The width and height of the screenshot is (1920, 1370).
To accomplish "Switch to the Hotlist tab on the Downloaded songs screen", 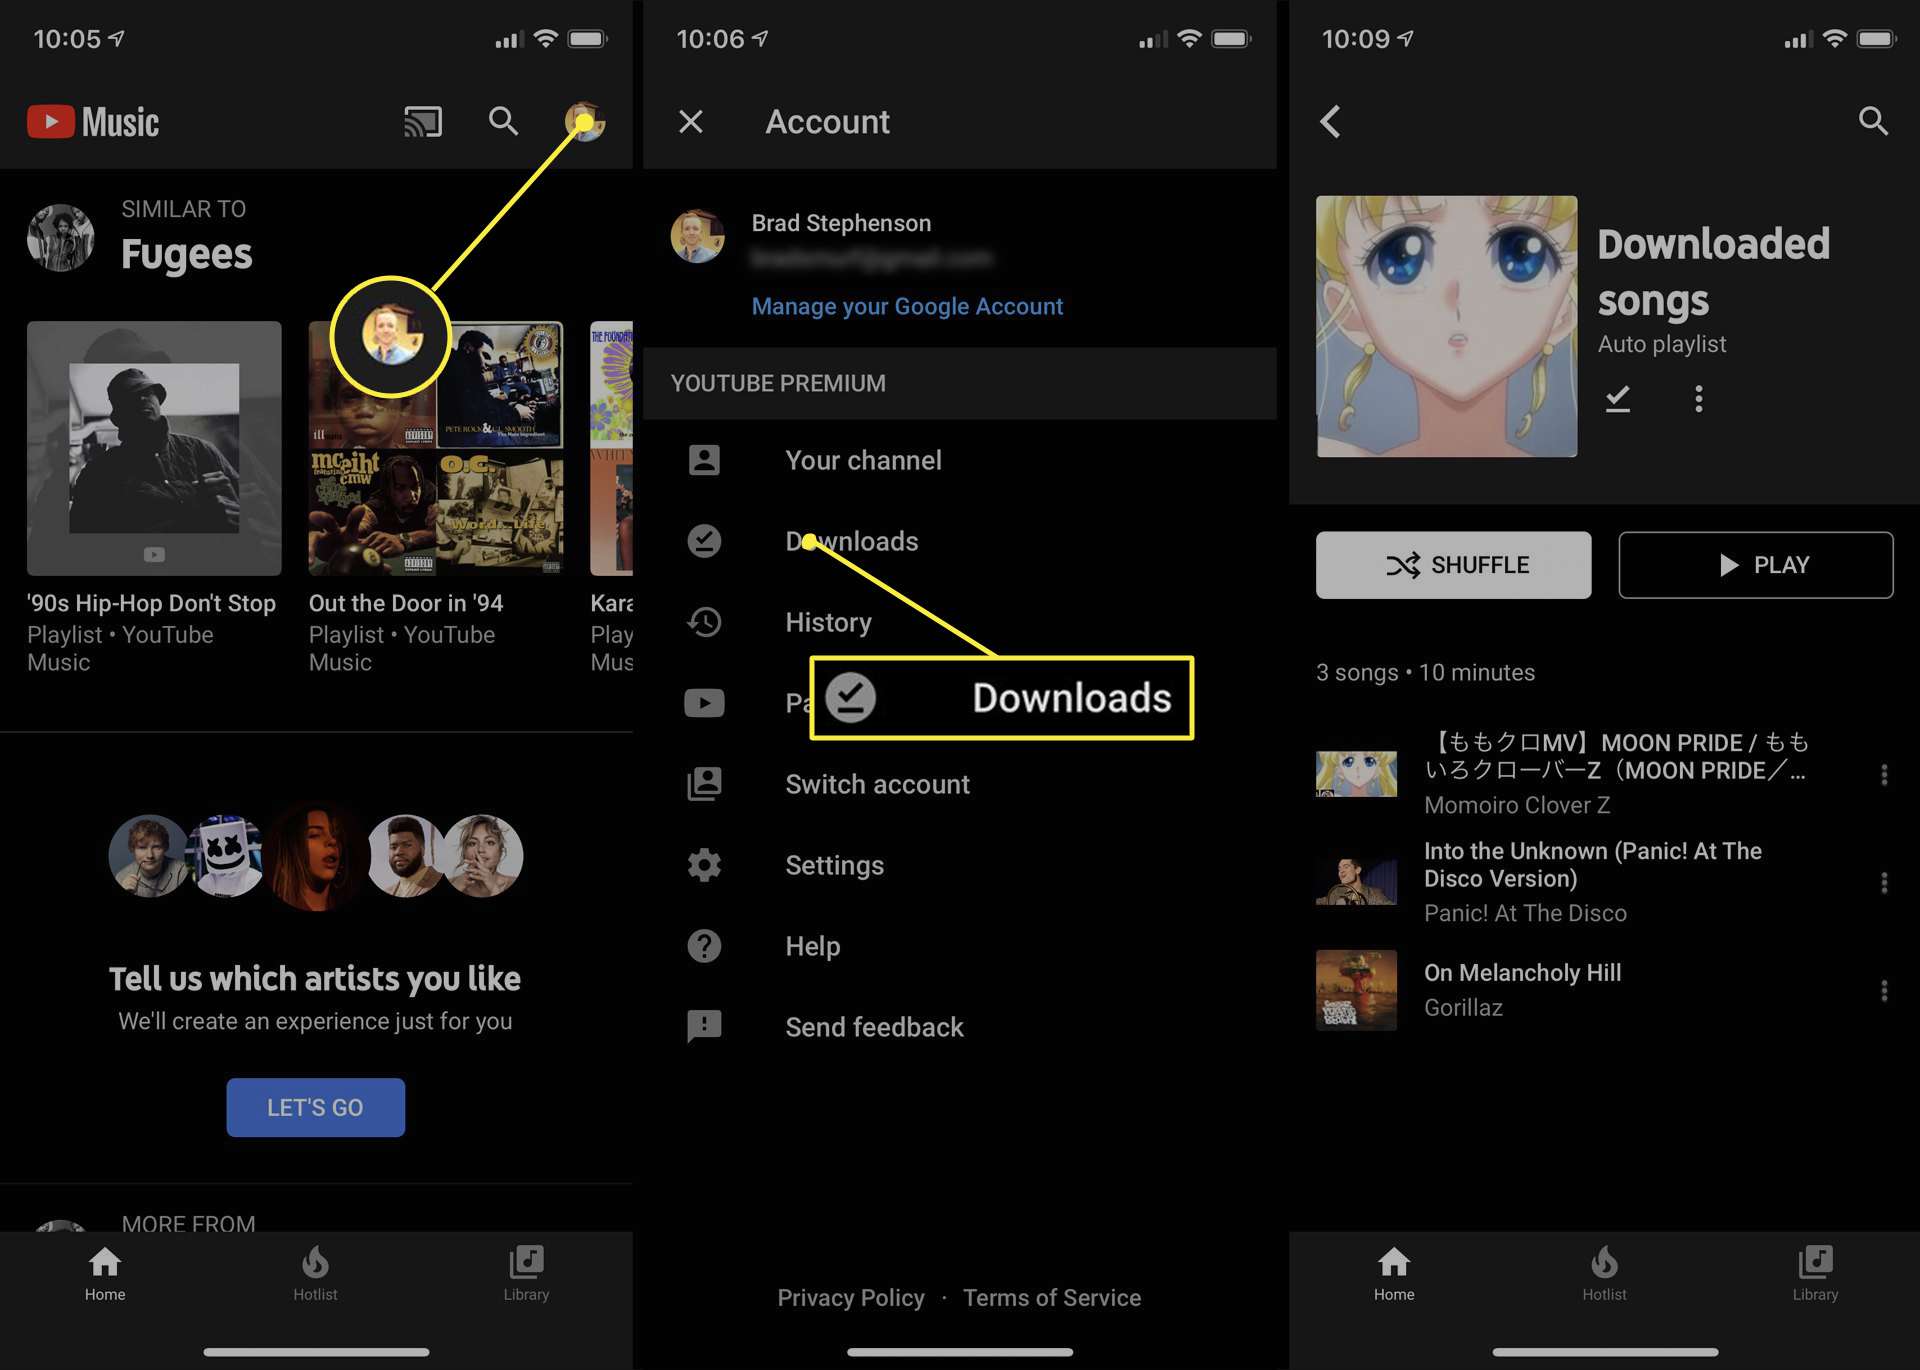I will pos(1604,1274).
